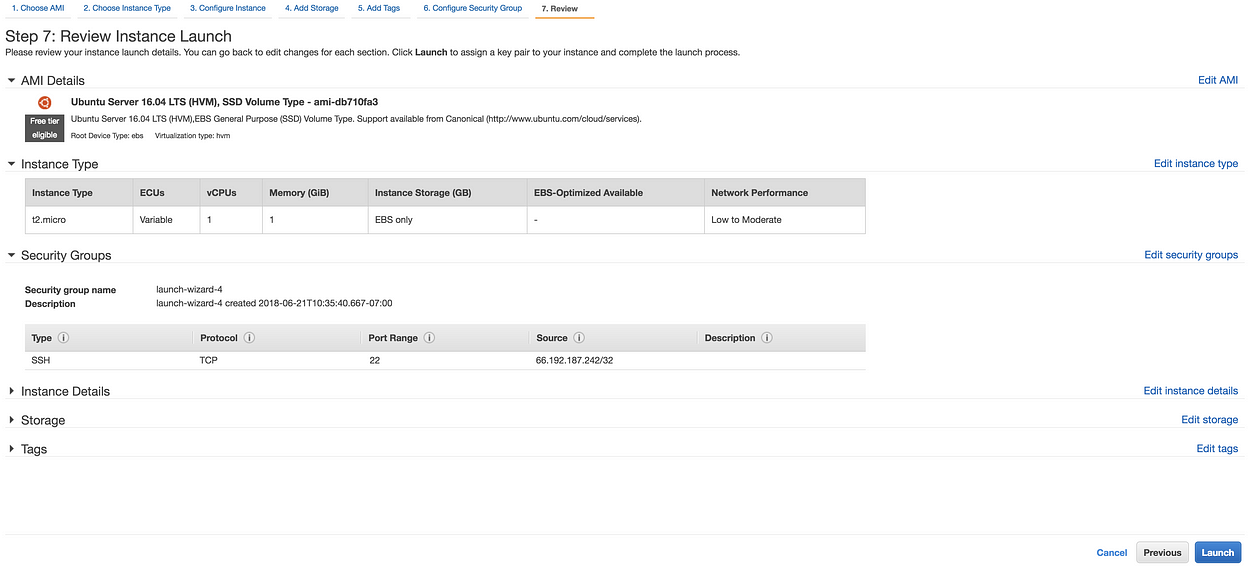Open the 3. Configure Instance tab

[x=228, y=8]
